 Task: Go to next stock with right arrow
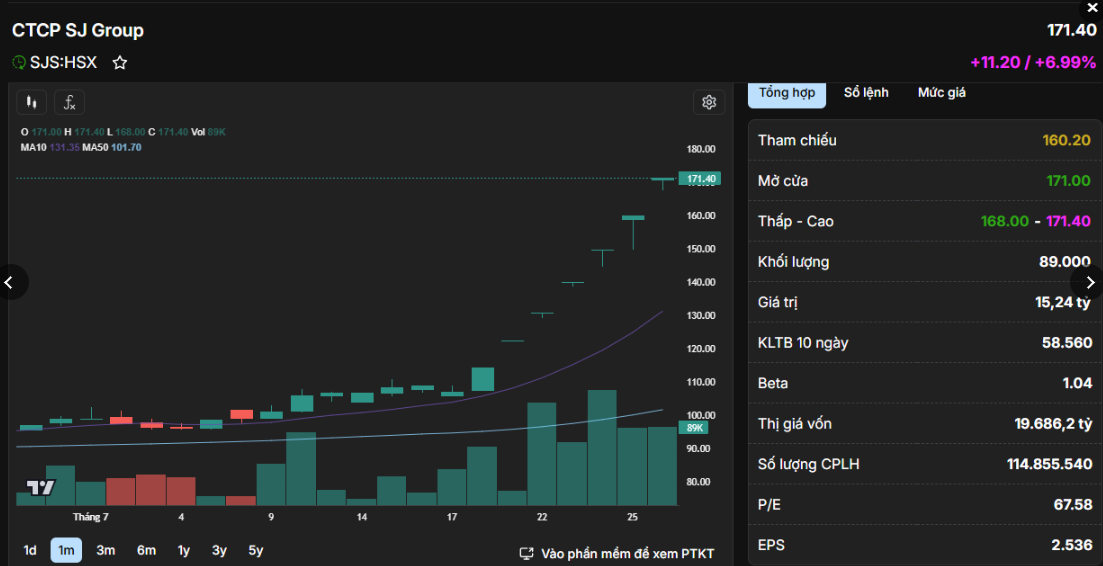[1090, 283]
